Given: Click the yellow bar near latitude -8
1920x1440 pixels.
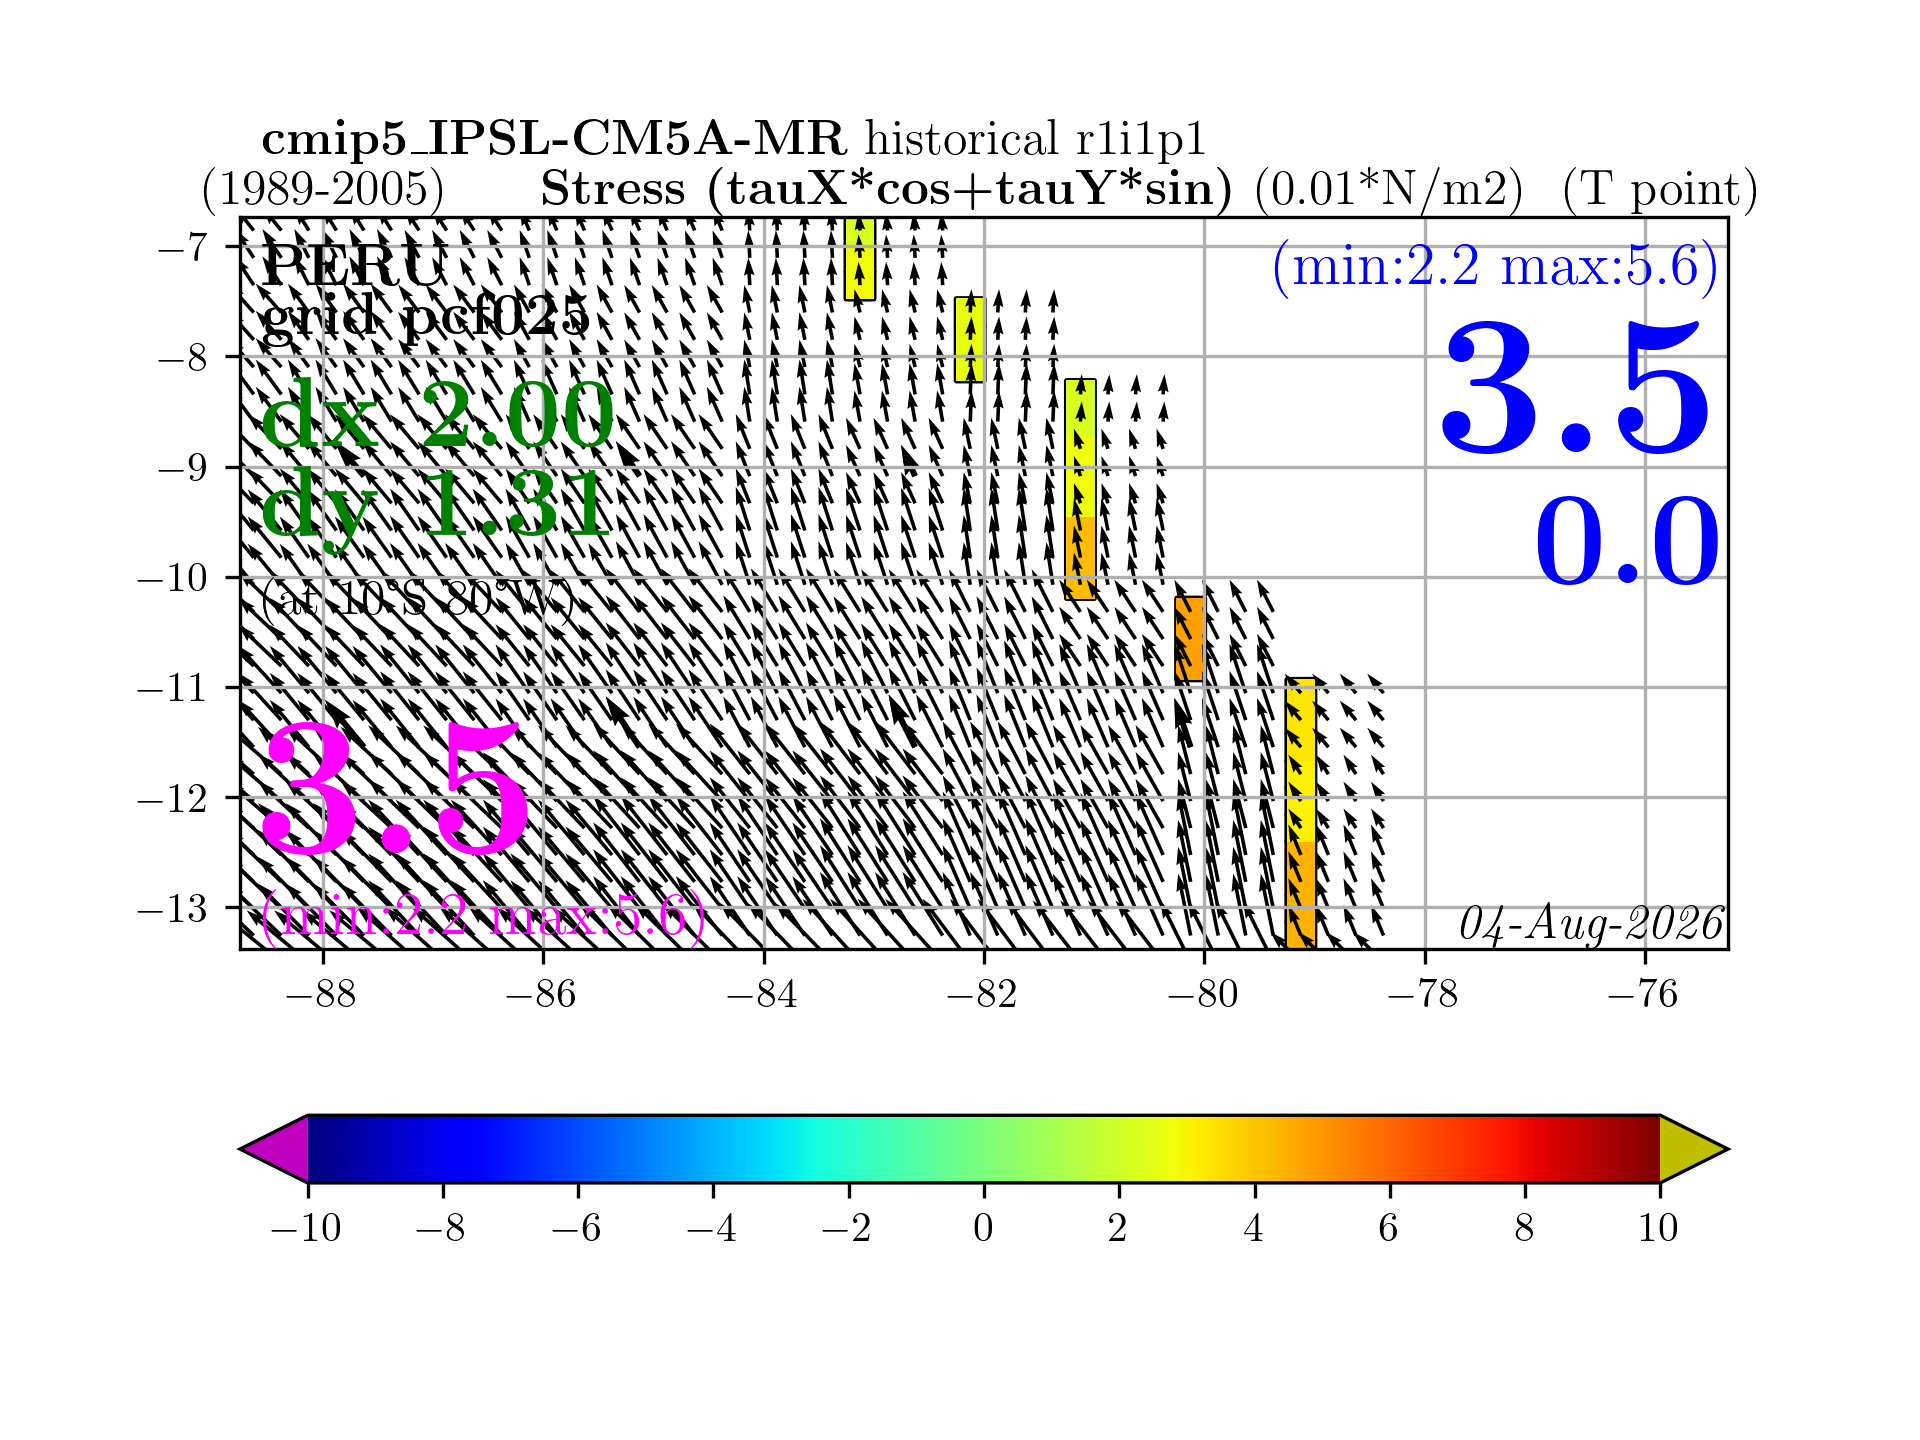Looking at the screenshot, I should coord(970,339).
